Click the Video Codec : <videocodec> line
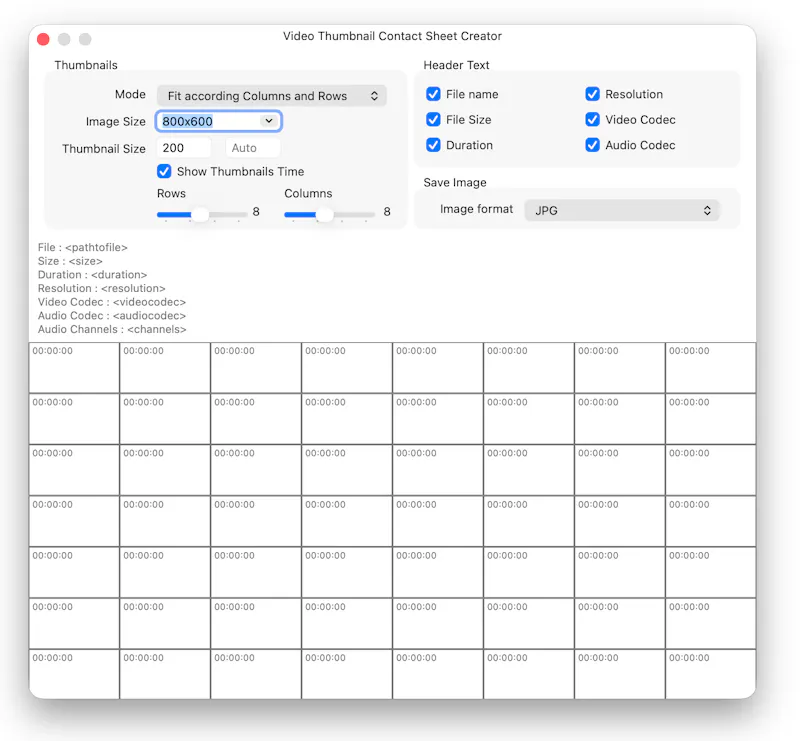 pyautogui.click(x=112, y=302)
